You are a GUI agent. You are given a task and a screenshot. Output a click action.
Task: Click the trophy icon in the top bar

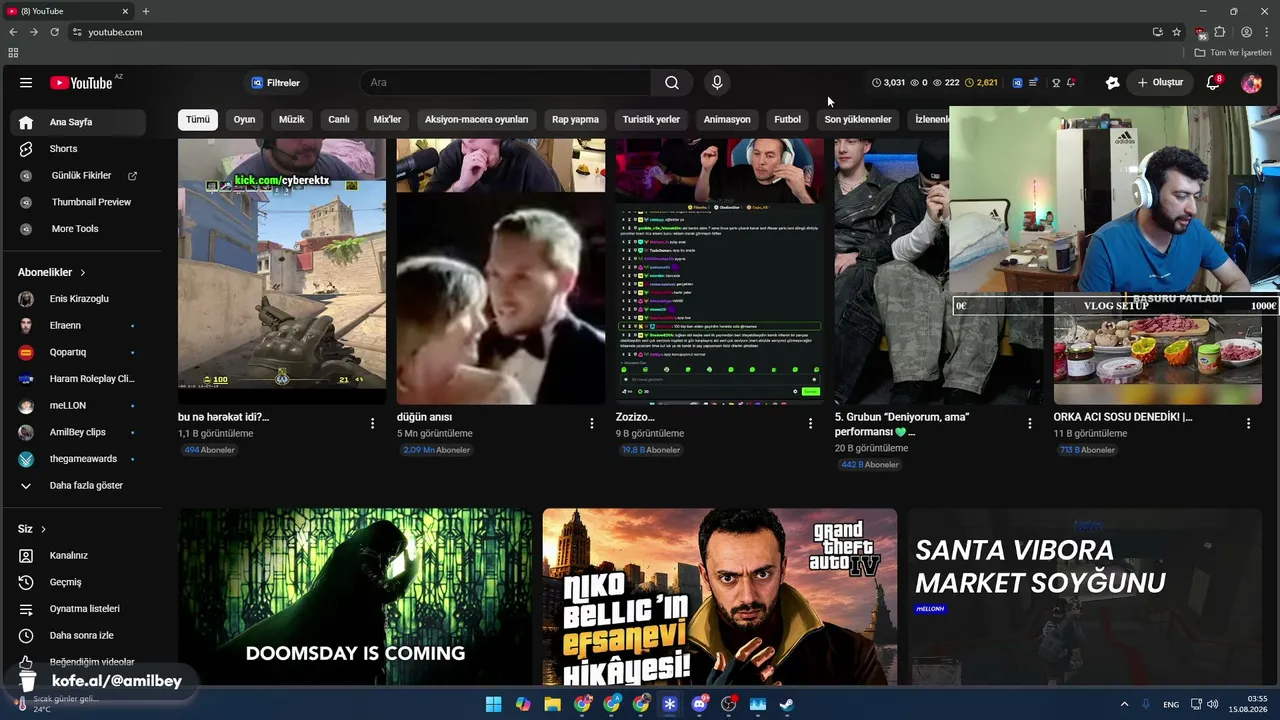pos(1055,83)
